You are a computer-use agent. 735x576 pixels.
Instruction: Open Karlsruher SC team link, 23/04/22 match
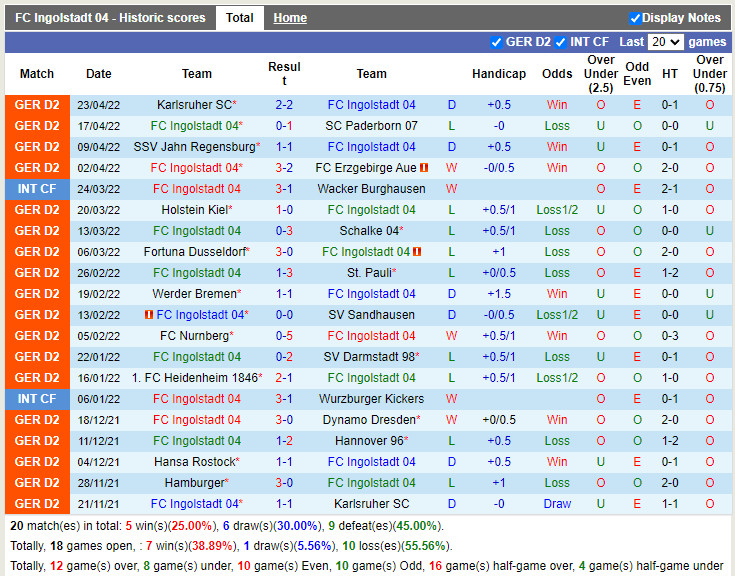tap(194, 105)
